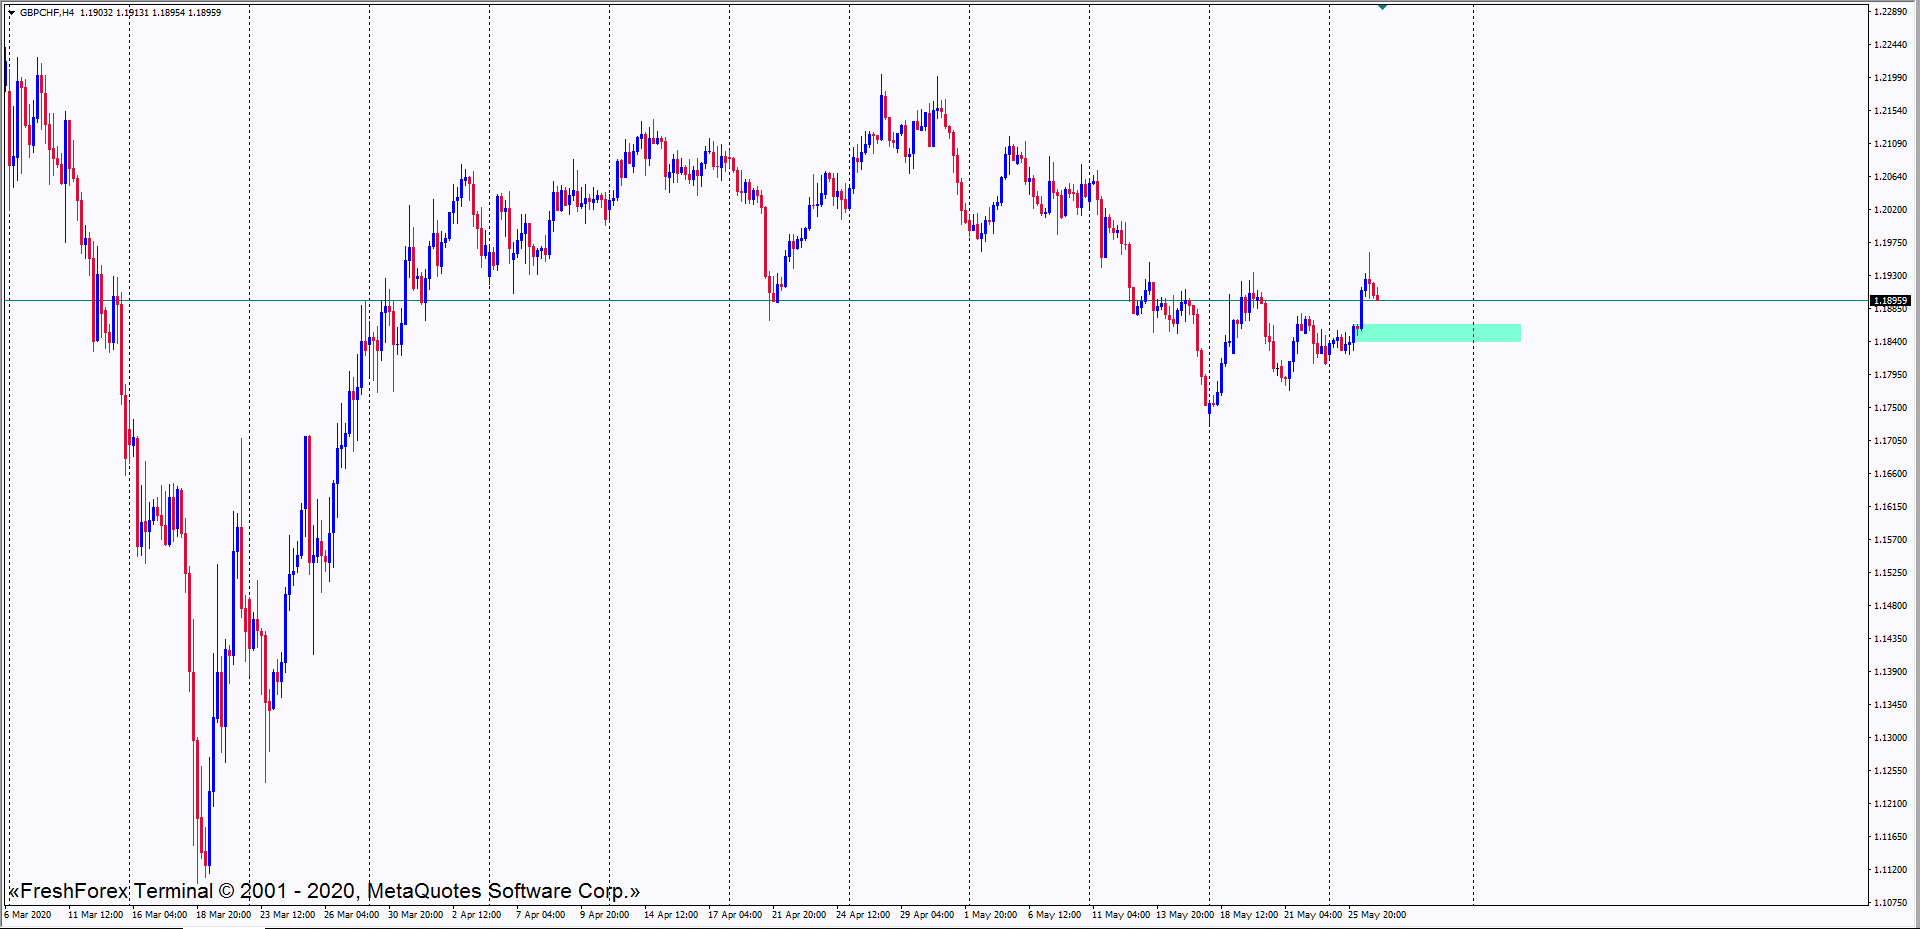
Task: Click the 14 Apr 12:00 time label
Action: click(671, 915)
